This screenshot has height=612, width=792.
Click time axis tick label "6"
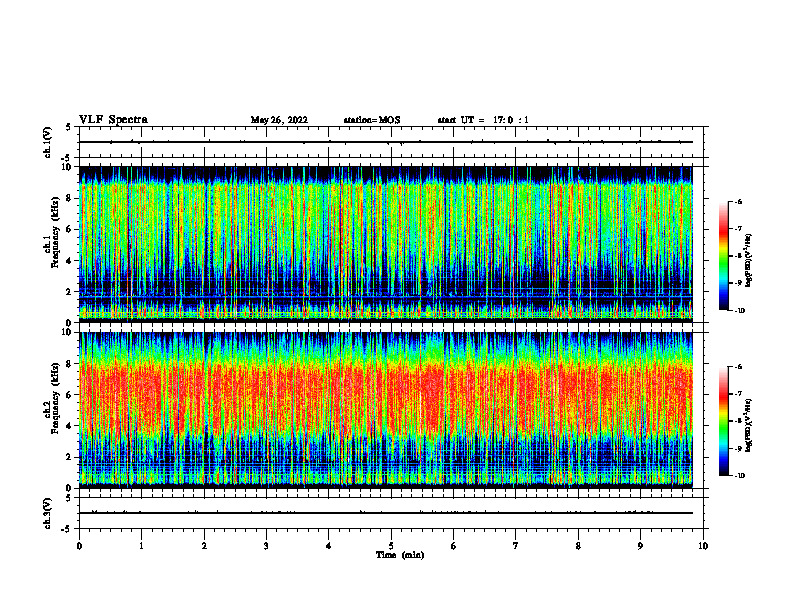click(x=454, y=546)
